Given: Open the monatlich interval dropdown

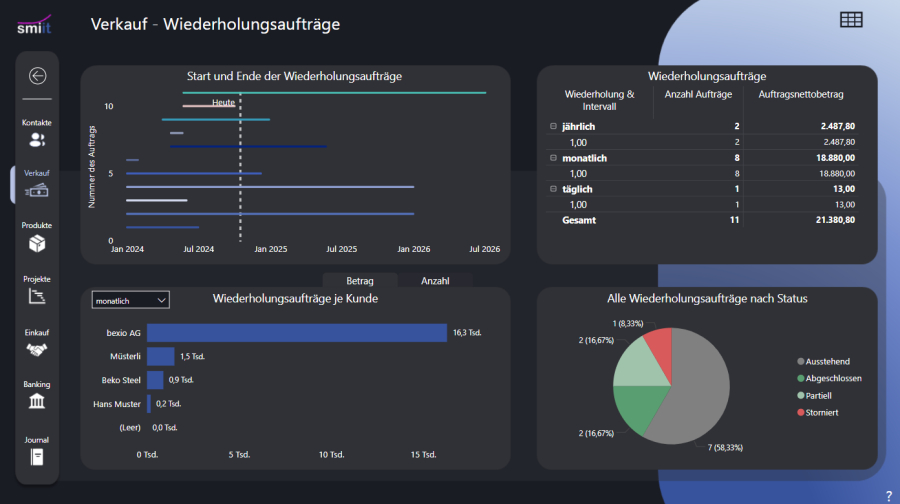Looking at the screenshot, I should (x=130, y=300).
